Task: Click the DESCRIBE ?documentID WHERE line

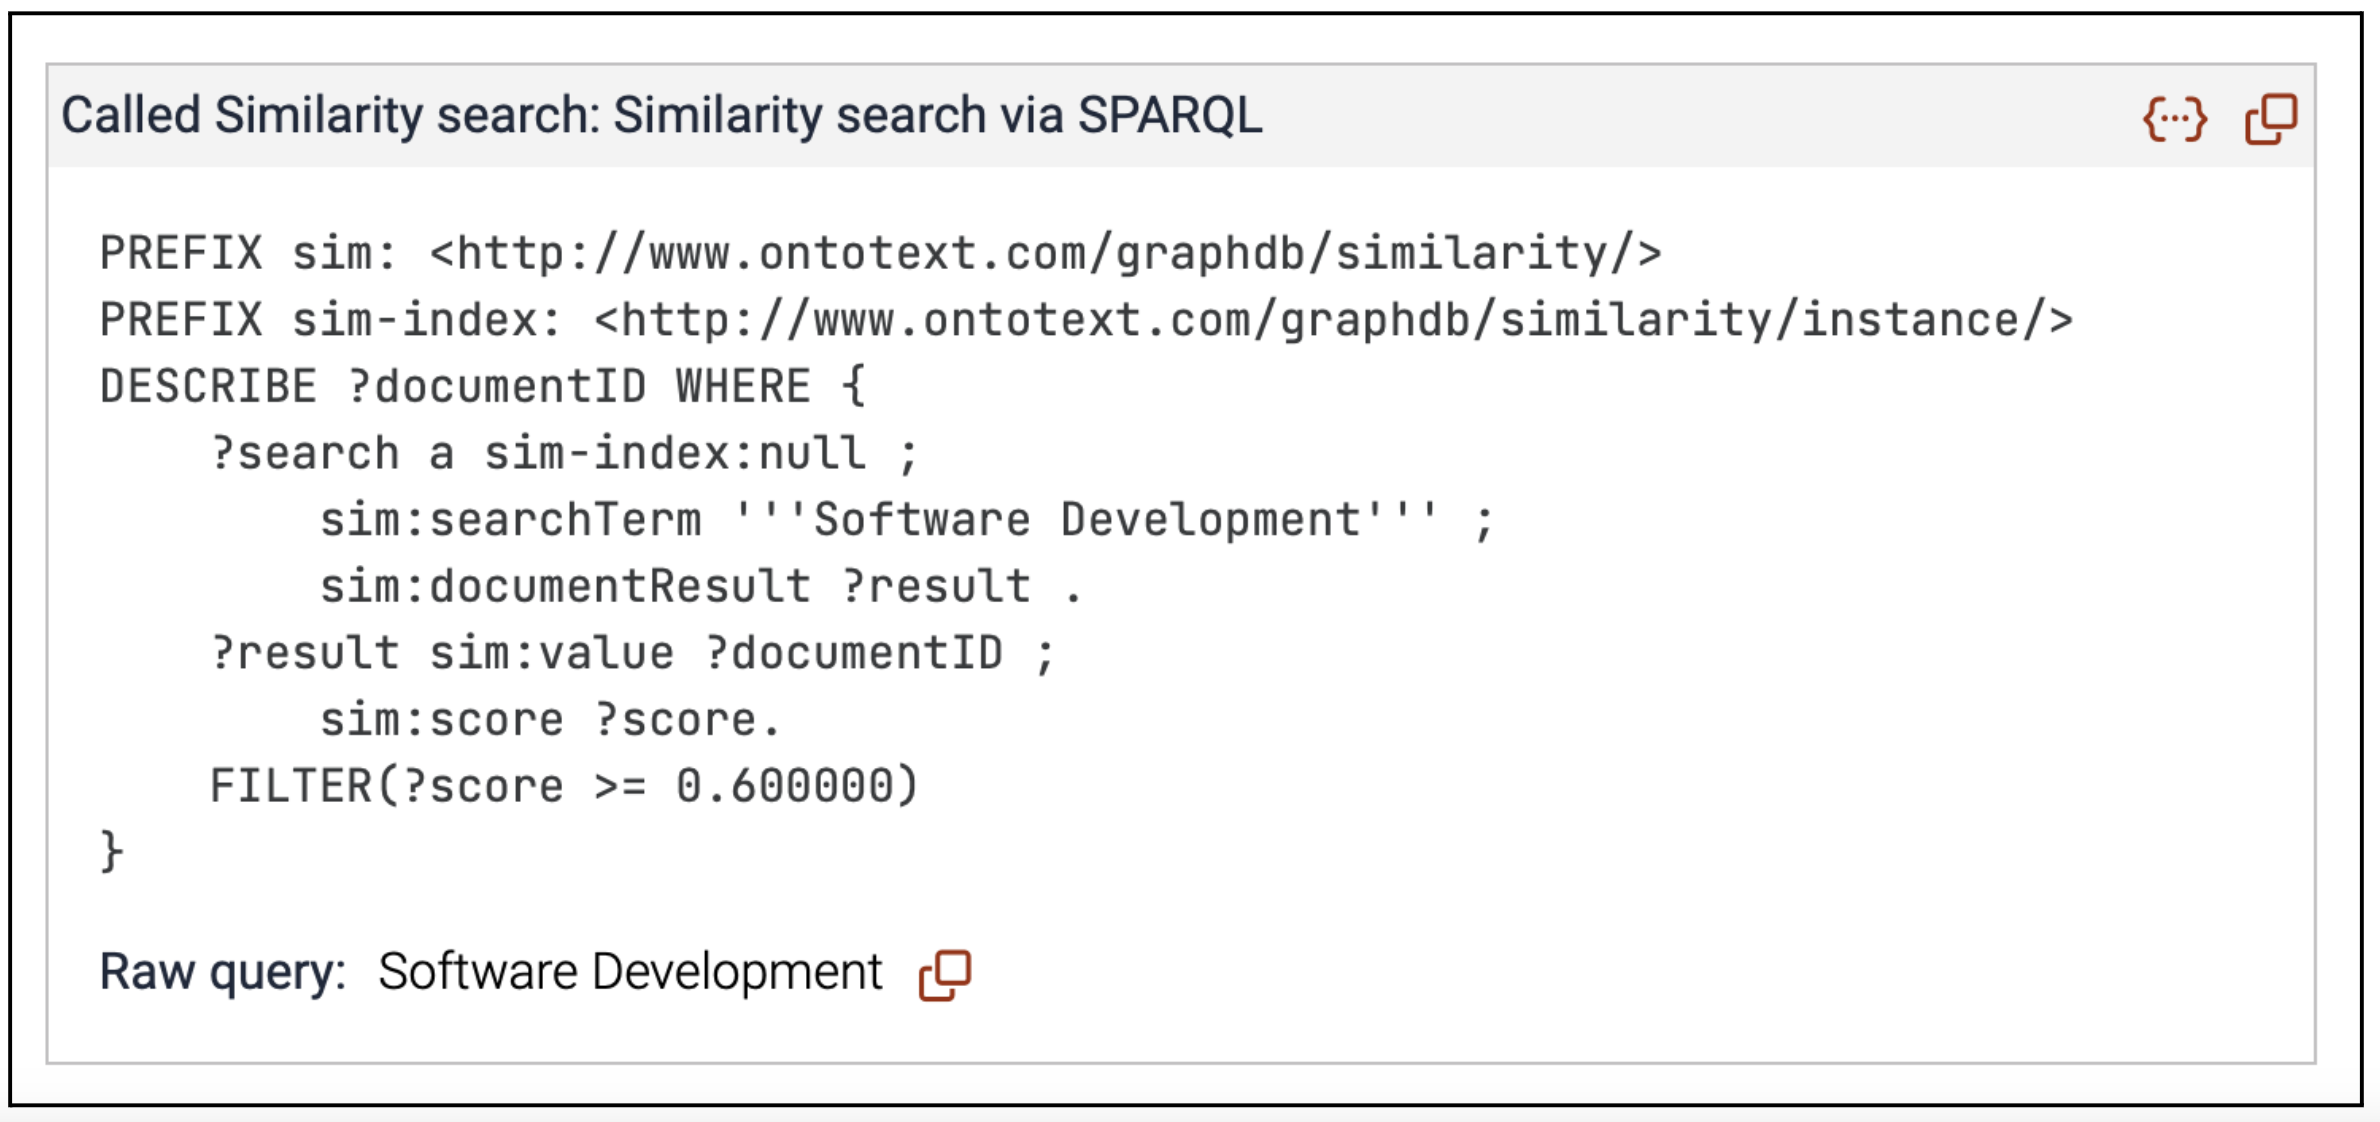Action: [x=482, y=387]
